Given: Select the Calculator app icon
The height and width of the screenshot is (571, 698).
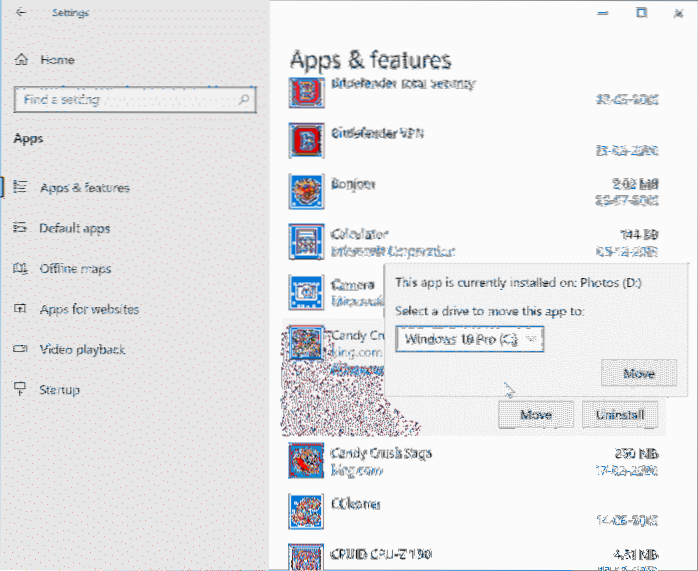Looking at the screenshot, I should (304, 240).
